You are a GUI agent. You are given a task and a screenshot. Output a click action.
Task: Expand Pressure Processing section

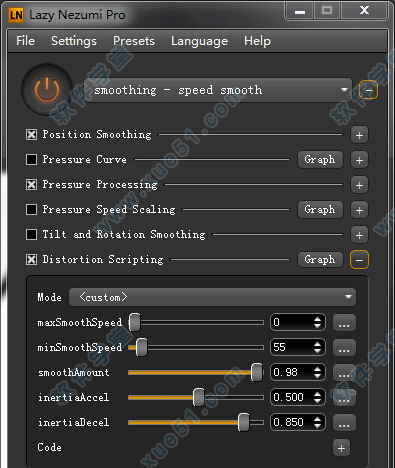(x=359, y=185)
